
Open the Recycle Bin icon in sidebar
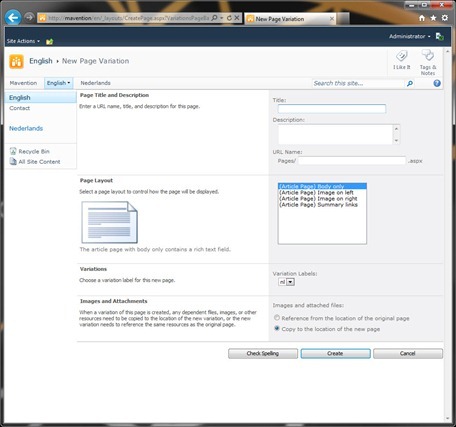(x=13, y=151)
